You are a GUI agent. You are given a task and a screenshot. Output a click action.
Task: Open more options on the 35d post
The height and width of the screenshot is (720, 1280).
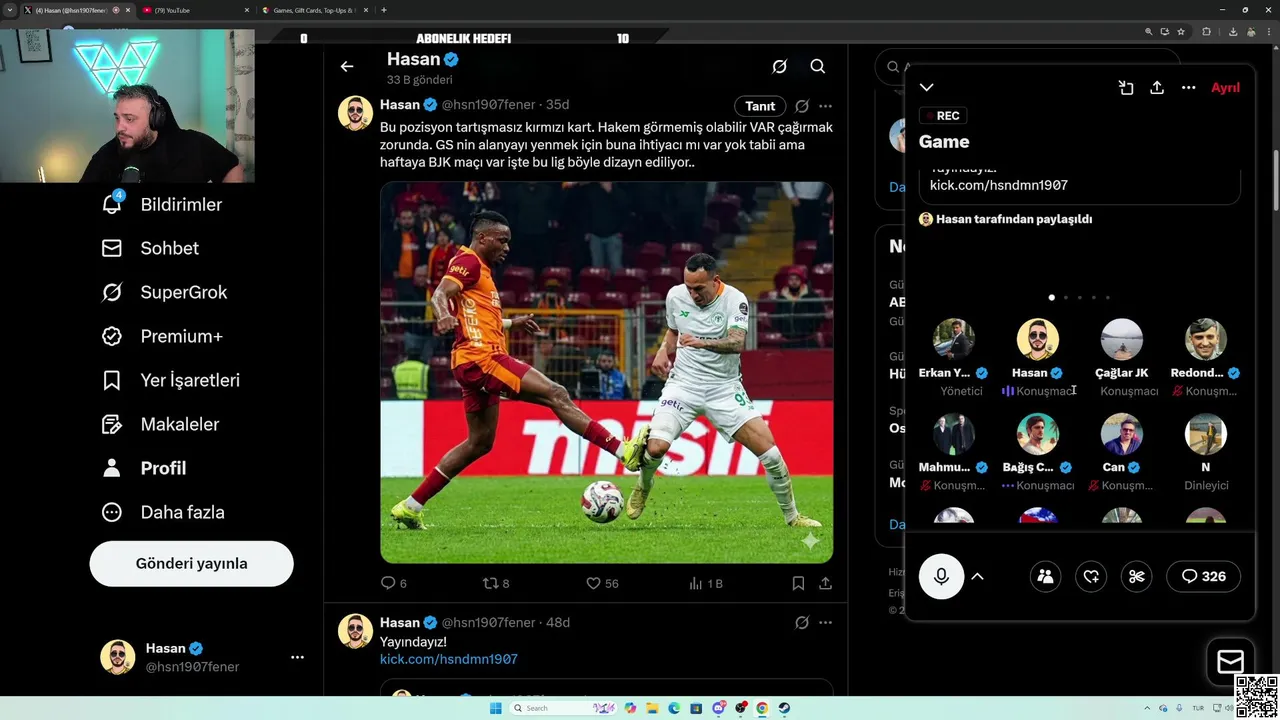(825, 106)
